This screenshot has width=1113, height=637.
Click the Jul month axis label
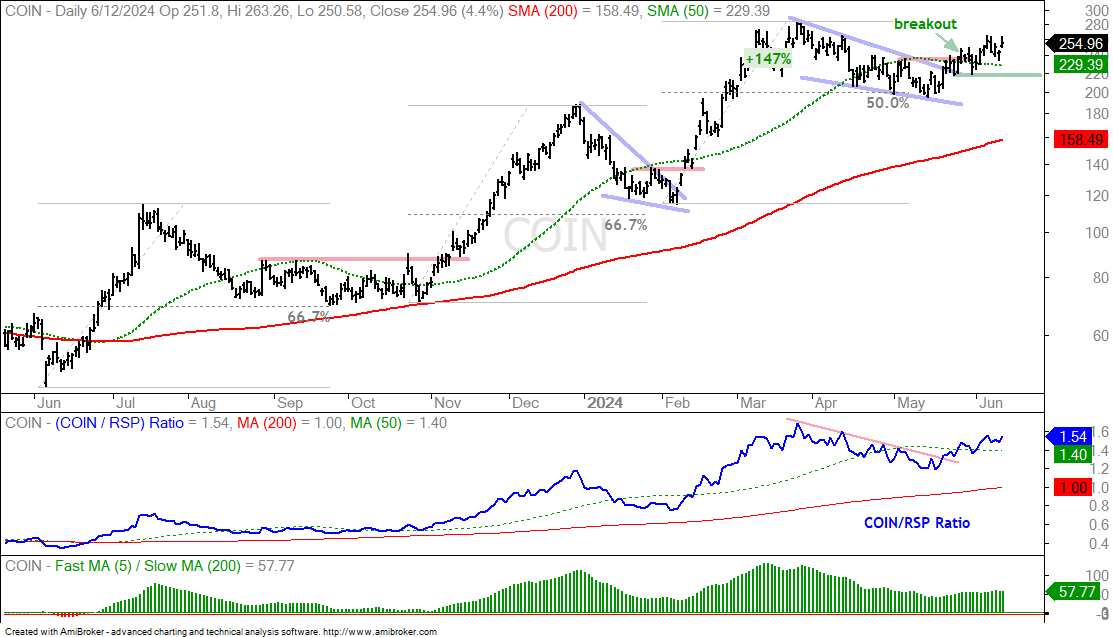126,403
